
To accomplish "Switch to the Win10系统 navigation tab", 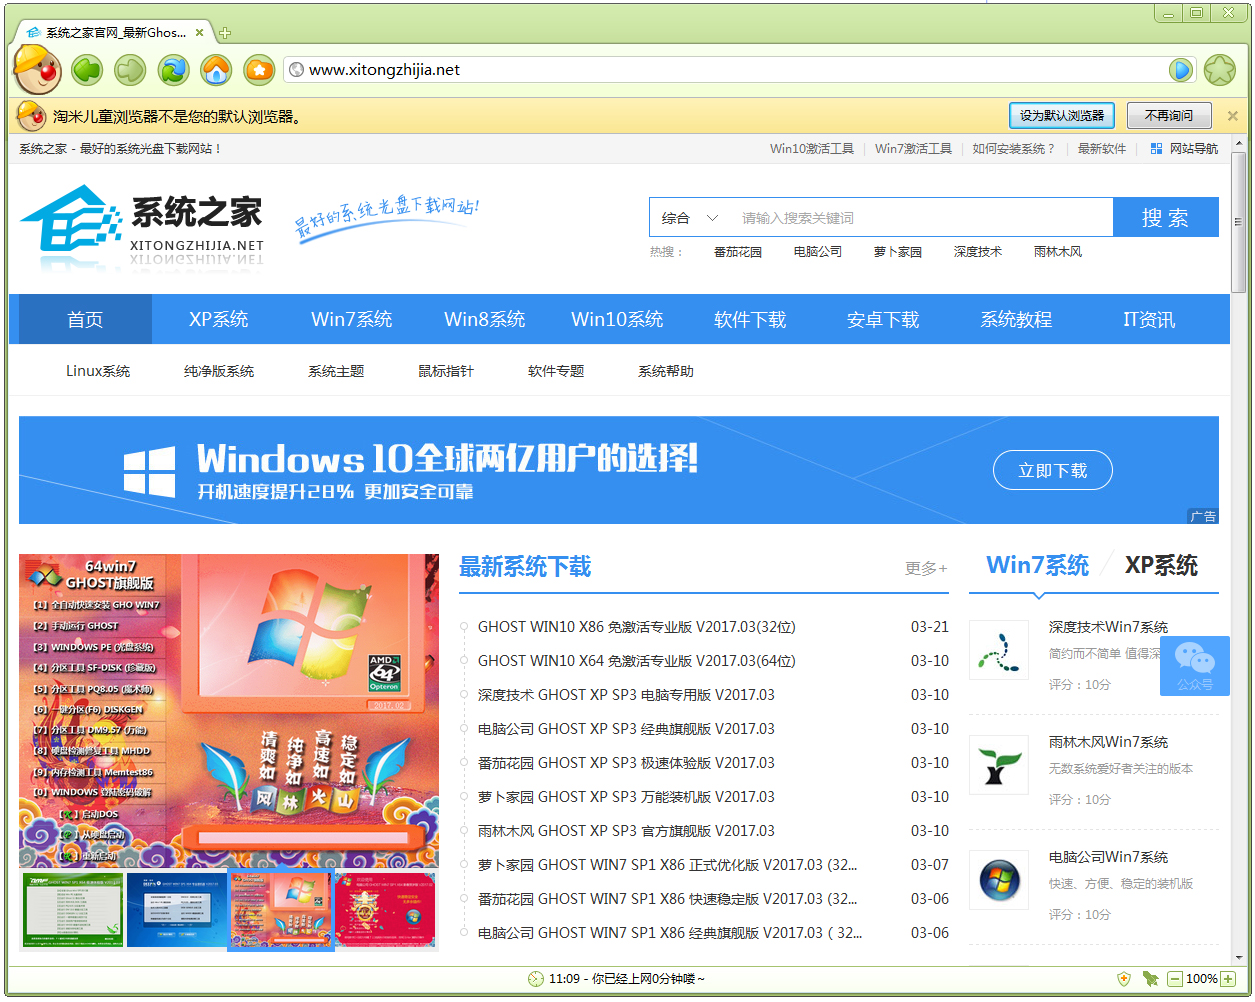I will click(x=617, y=319).
